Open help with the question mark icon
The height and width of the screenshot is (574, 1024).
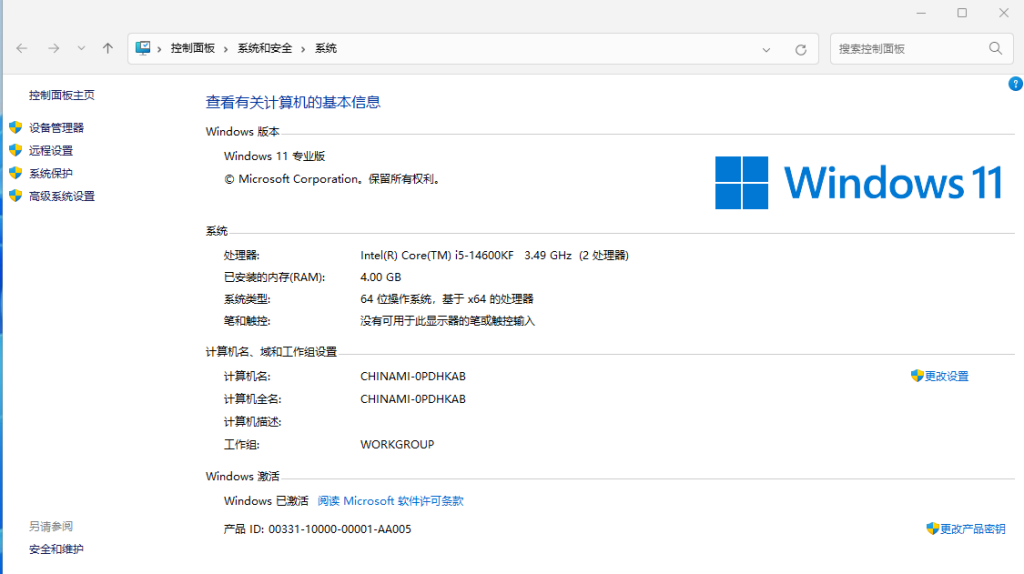[1016, 84]
